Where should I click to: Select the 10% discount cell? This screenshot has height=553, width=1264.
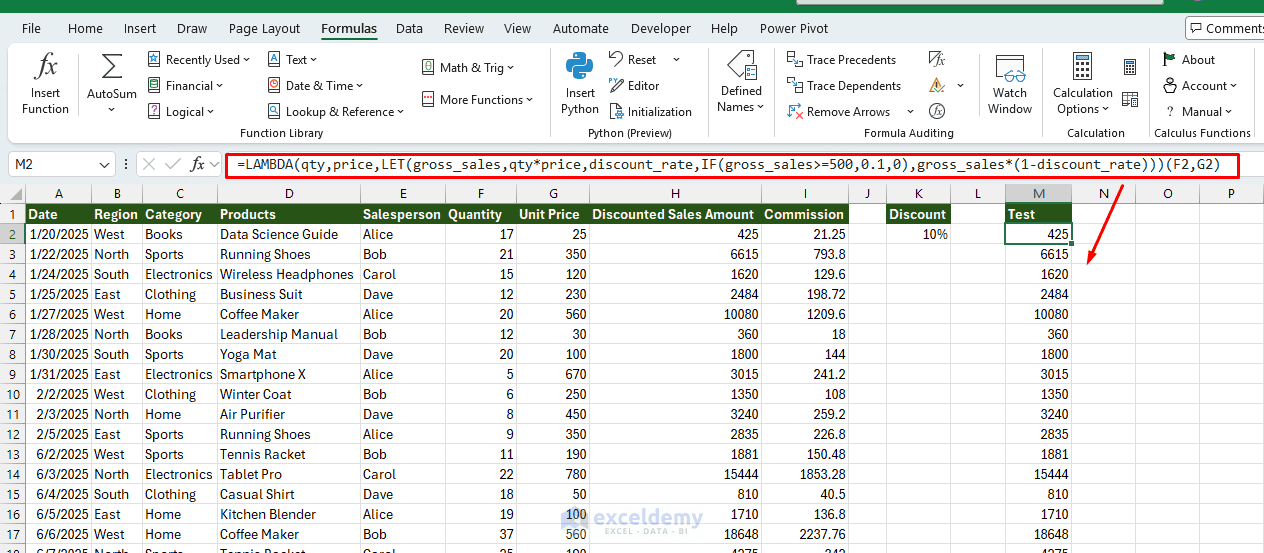[917, 234]
